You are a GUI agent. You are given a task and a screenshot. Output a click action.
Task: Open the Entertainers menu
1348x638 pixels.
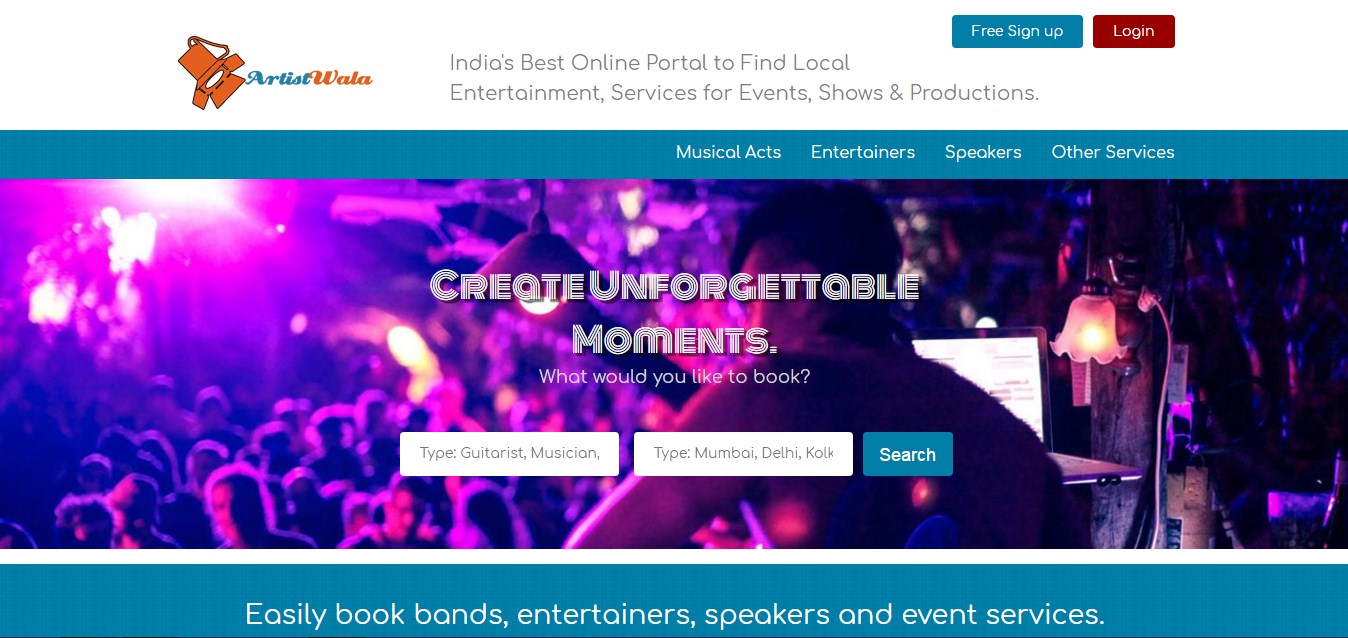coord(863,152)
